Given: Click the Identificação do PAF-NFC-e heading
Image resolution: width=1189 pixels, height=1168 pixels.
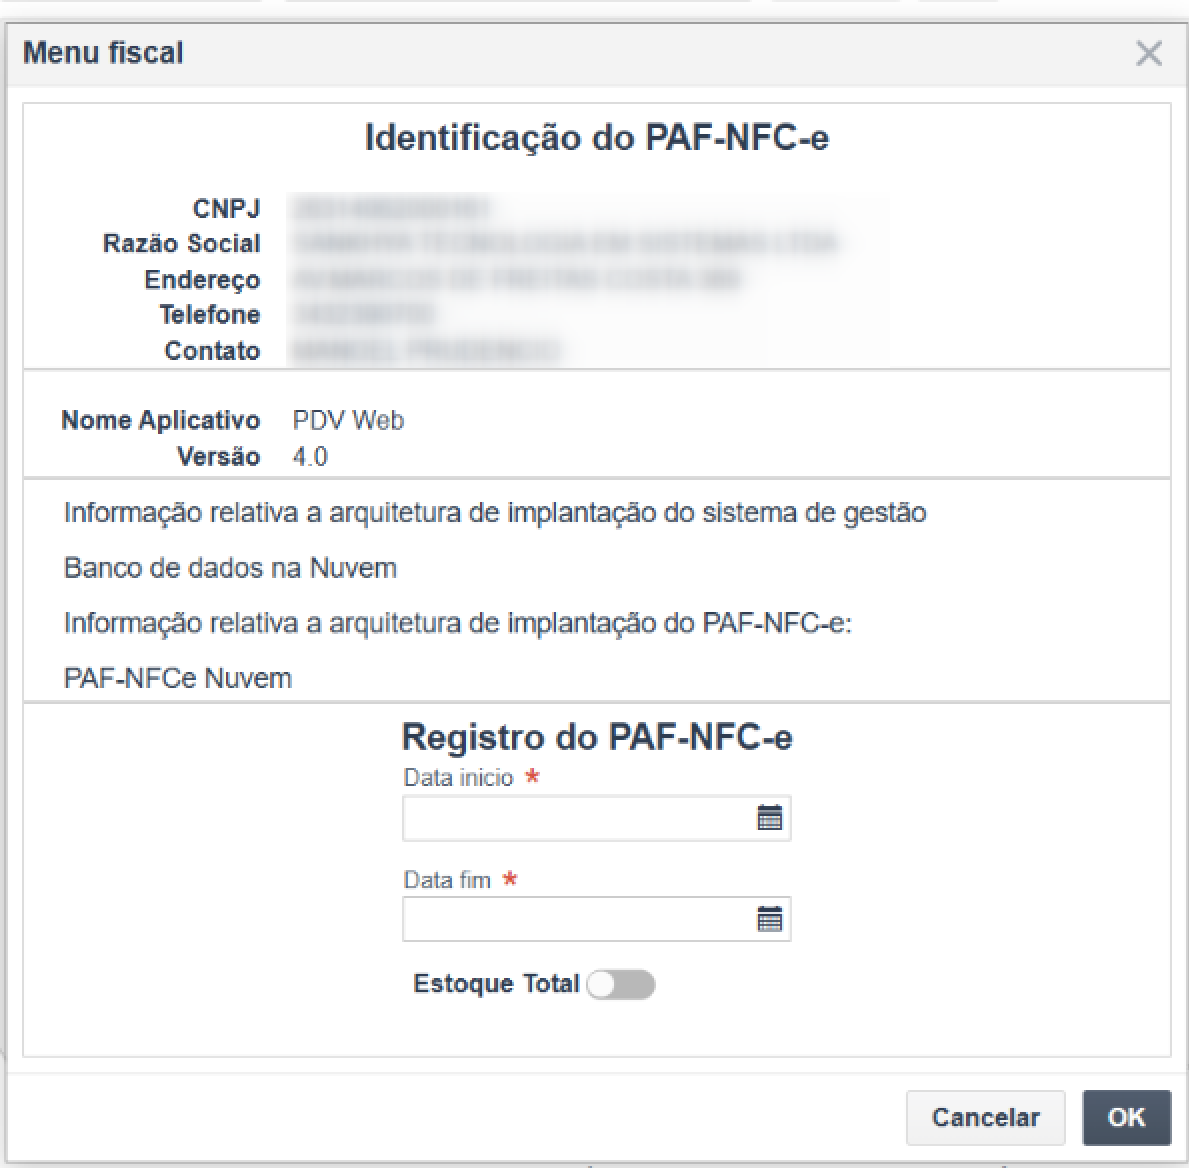Looking at the screenshot, I should 596,137.
